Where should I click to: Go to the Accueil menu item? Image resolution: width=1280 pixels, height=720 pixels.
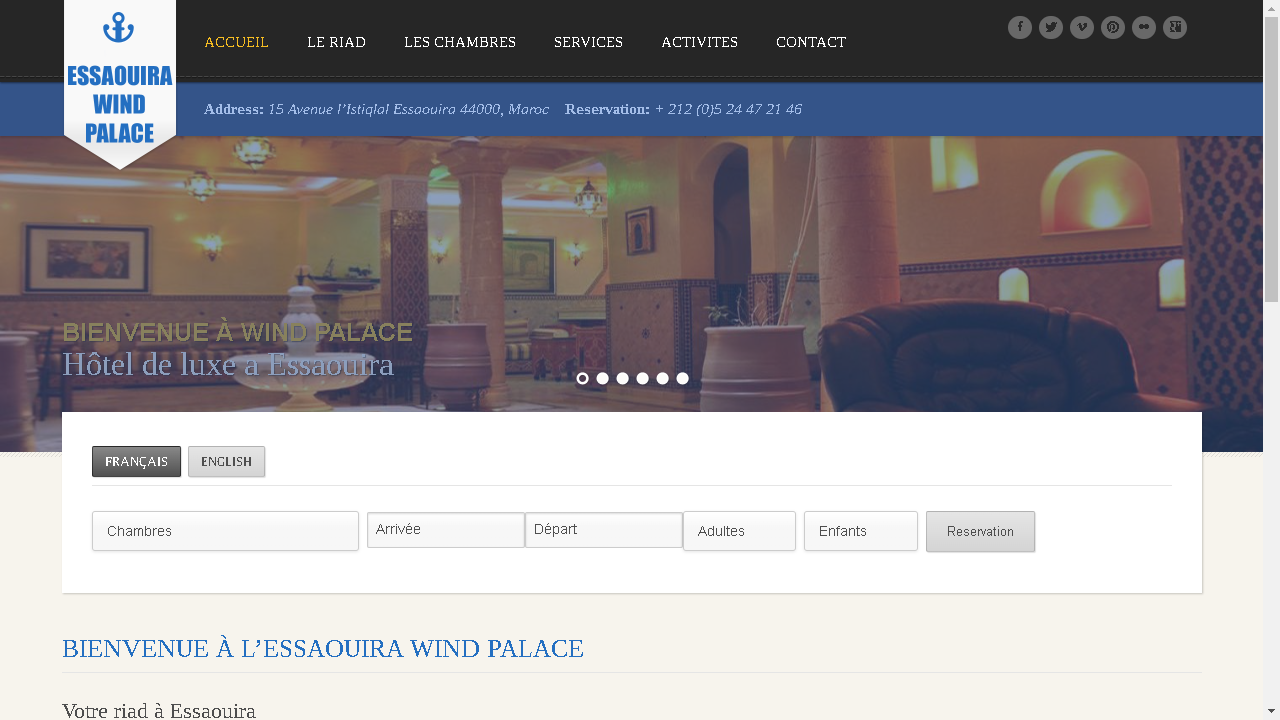coord(236,42)
